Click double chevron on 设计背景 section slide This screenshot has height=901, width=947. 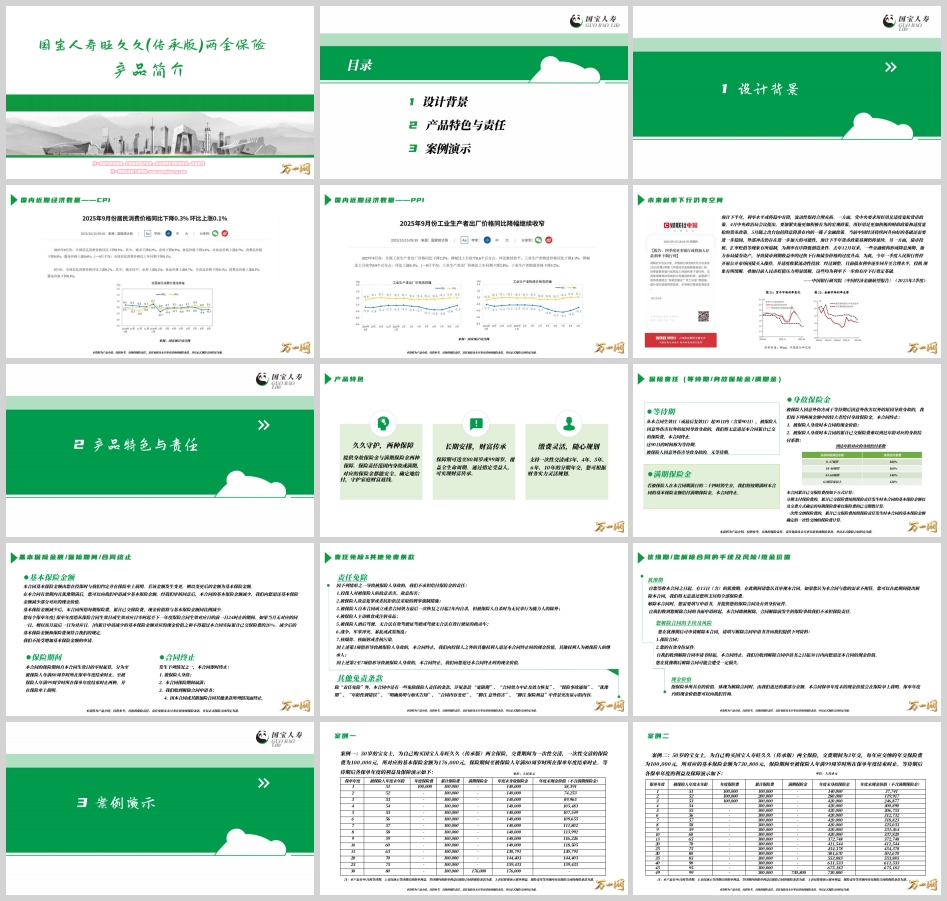[891, 68]
